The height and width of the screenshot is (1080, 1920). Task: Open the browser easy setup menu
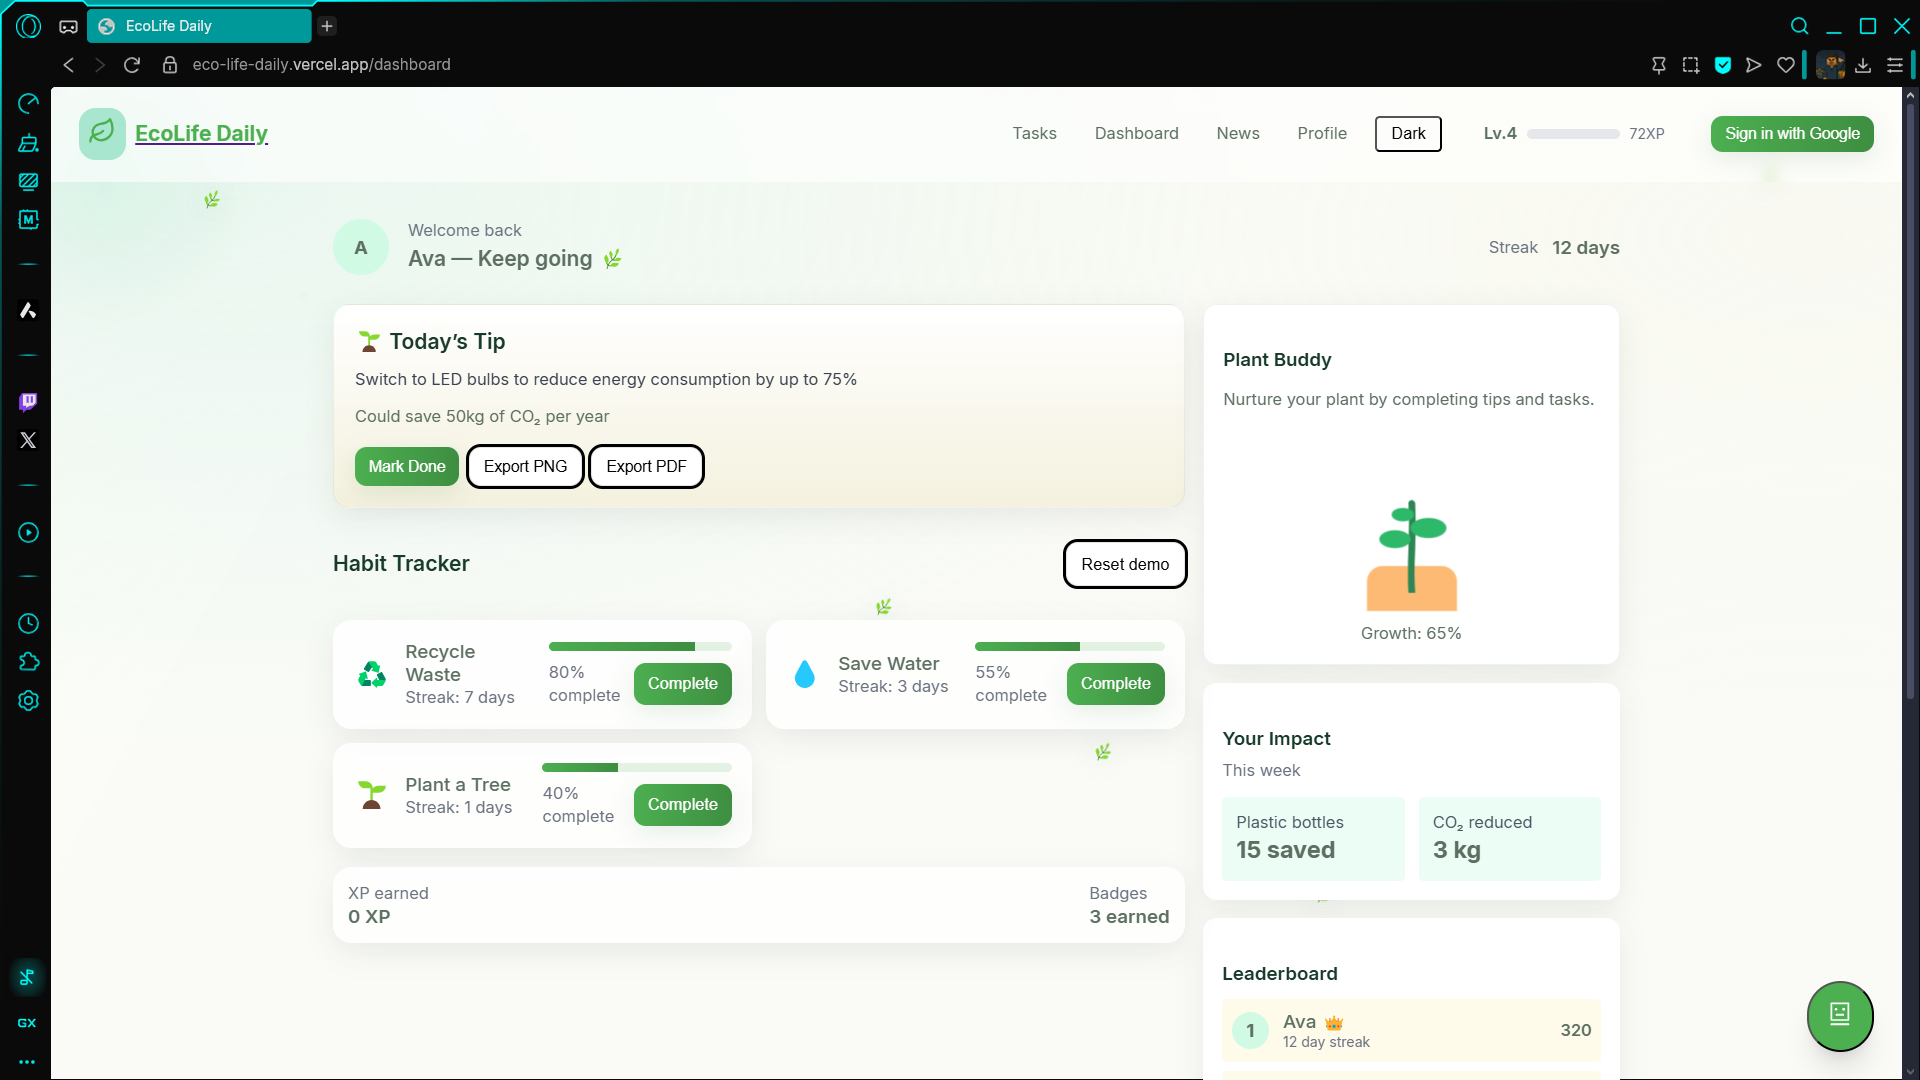(1894, 65)
